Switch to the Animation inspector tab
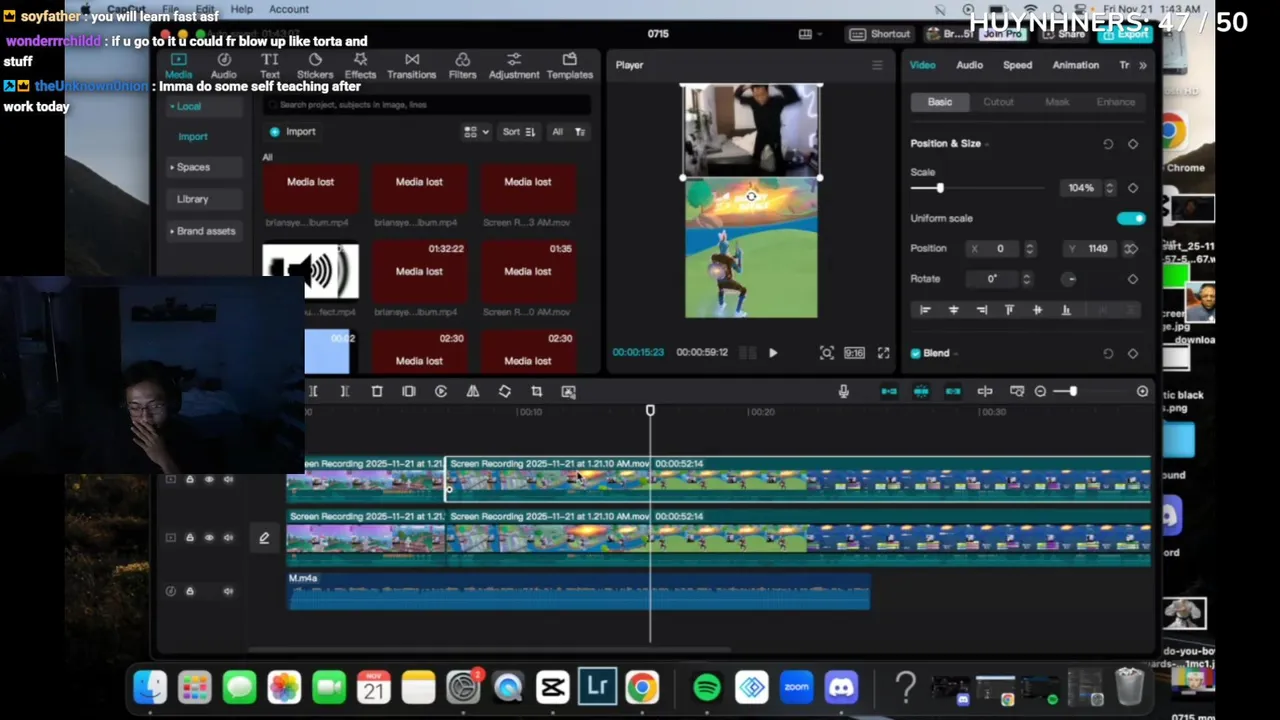1280x720 pixels. (1075, 65)
